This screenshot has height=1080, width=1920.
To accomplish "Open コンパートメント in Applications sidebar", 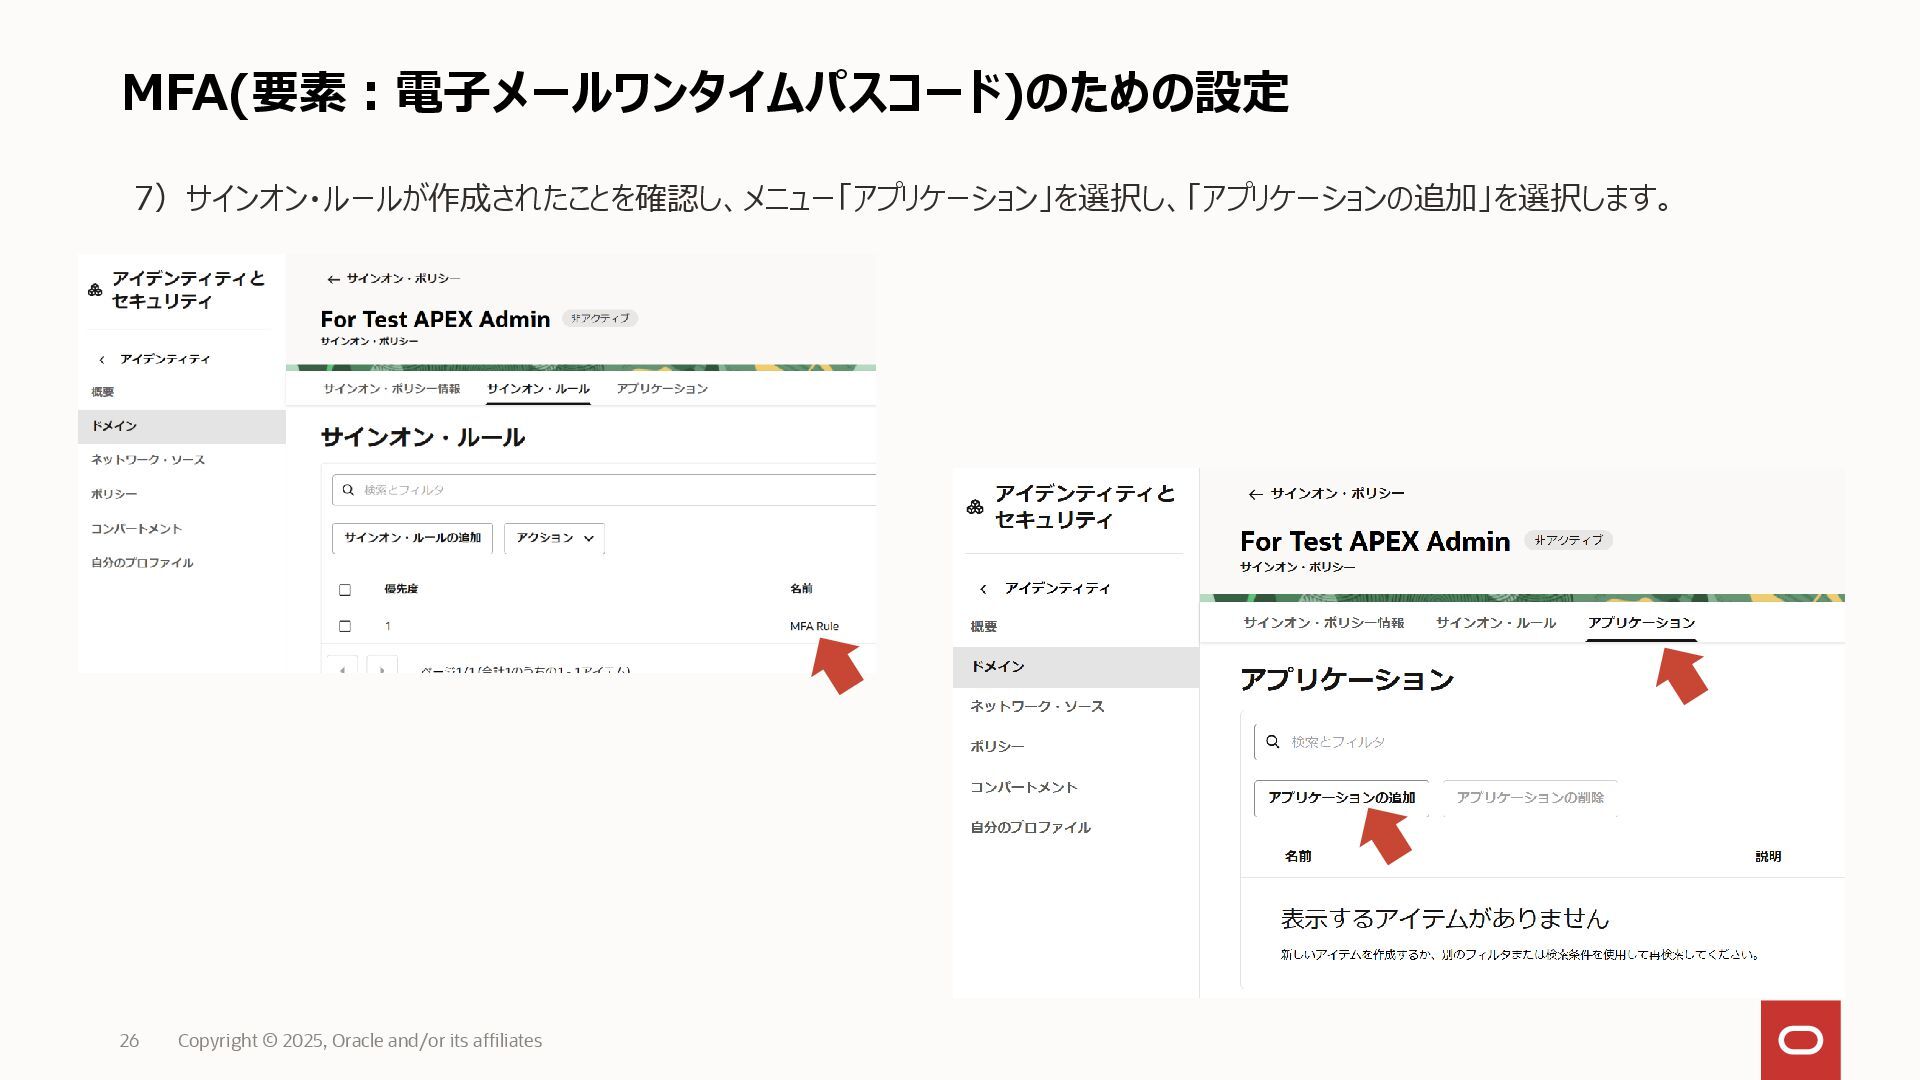I will tap(1023, 788).
